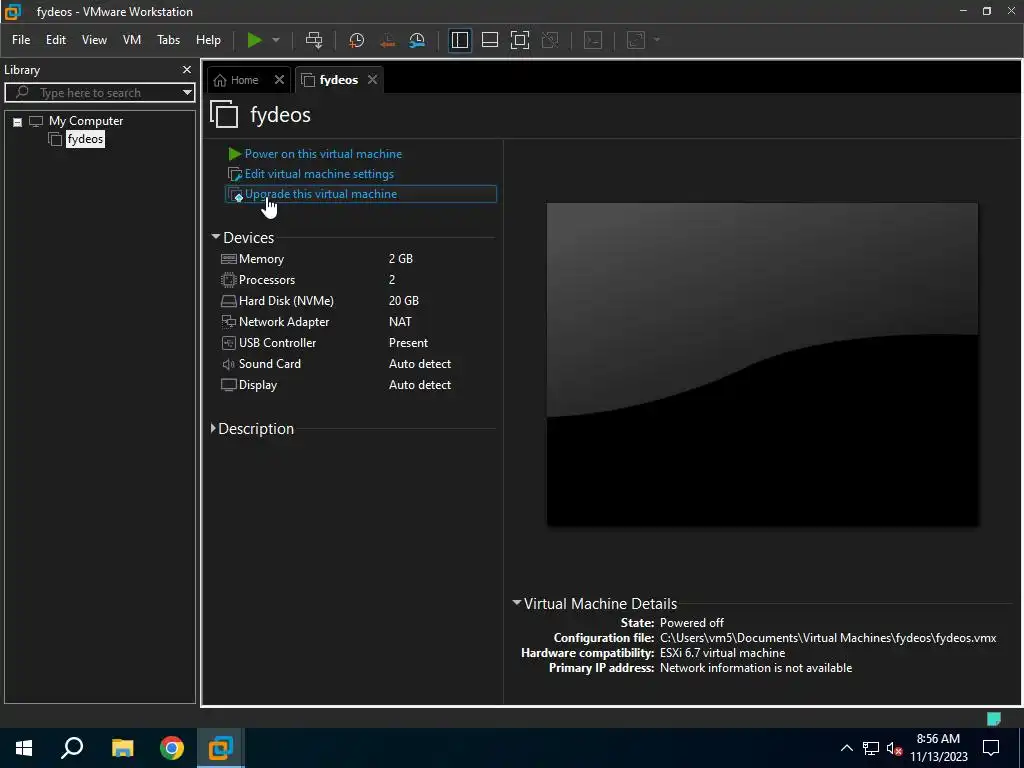Click the Sound Card speaker icon

[229, 364]
